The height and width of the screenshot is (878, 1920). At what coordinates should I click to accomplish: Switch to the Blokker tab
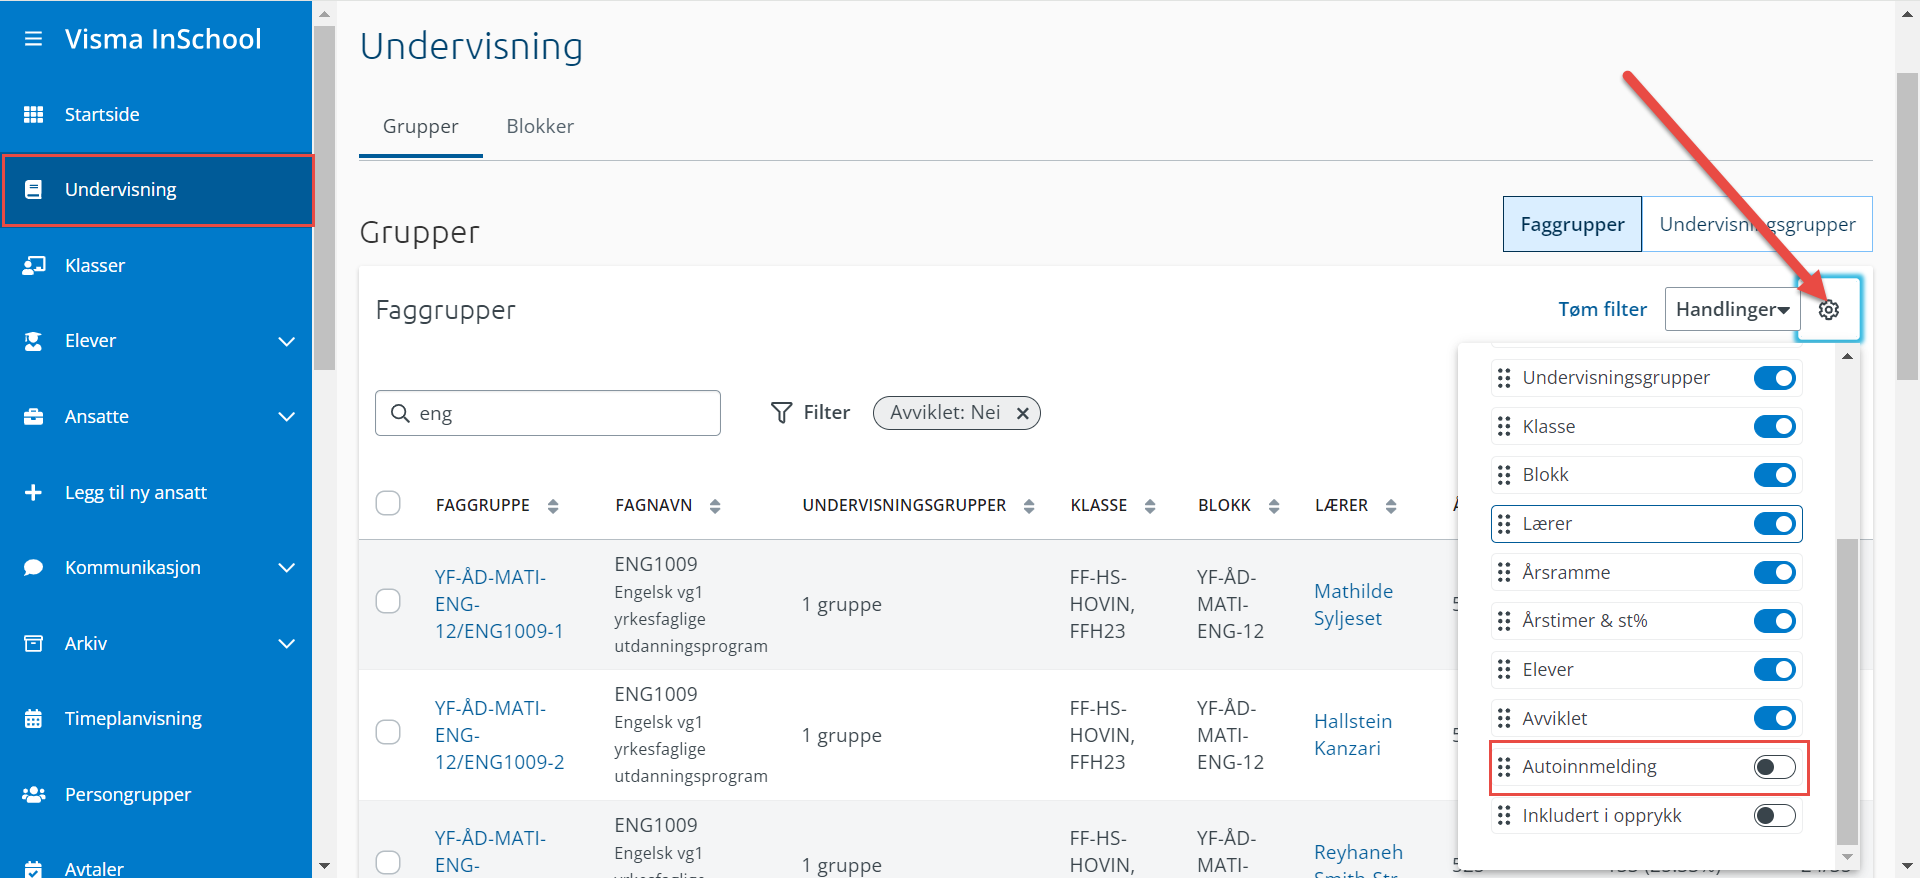[x=539, y=127]
